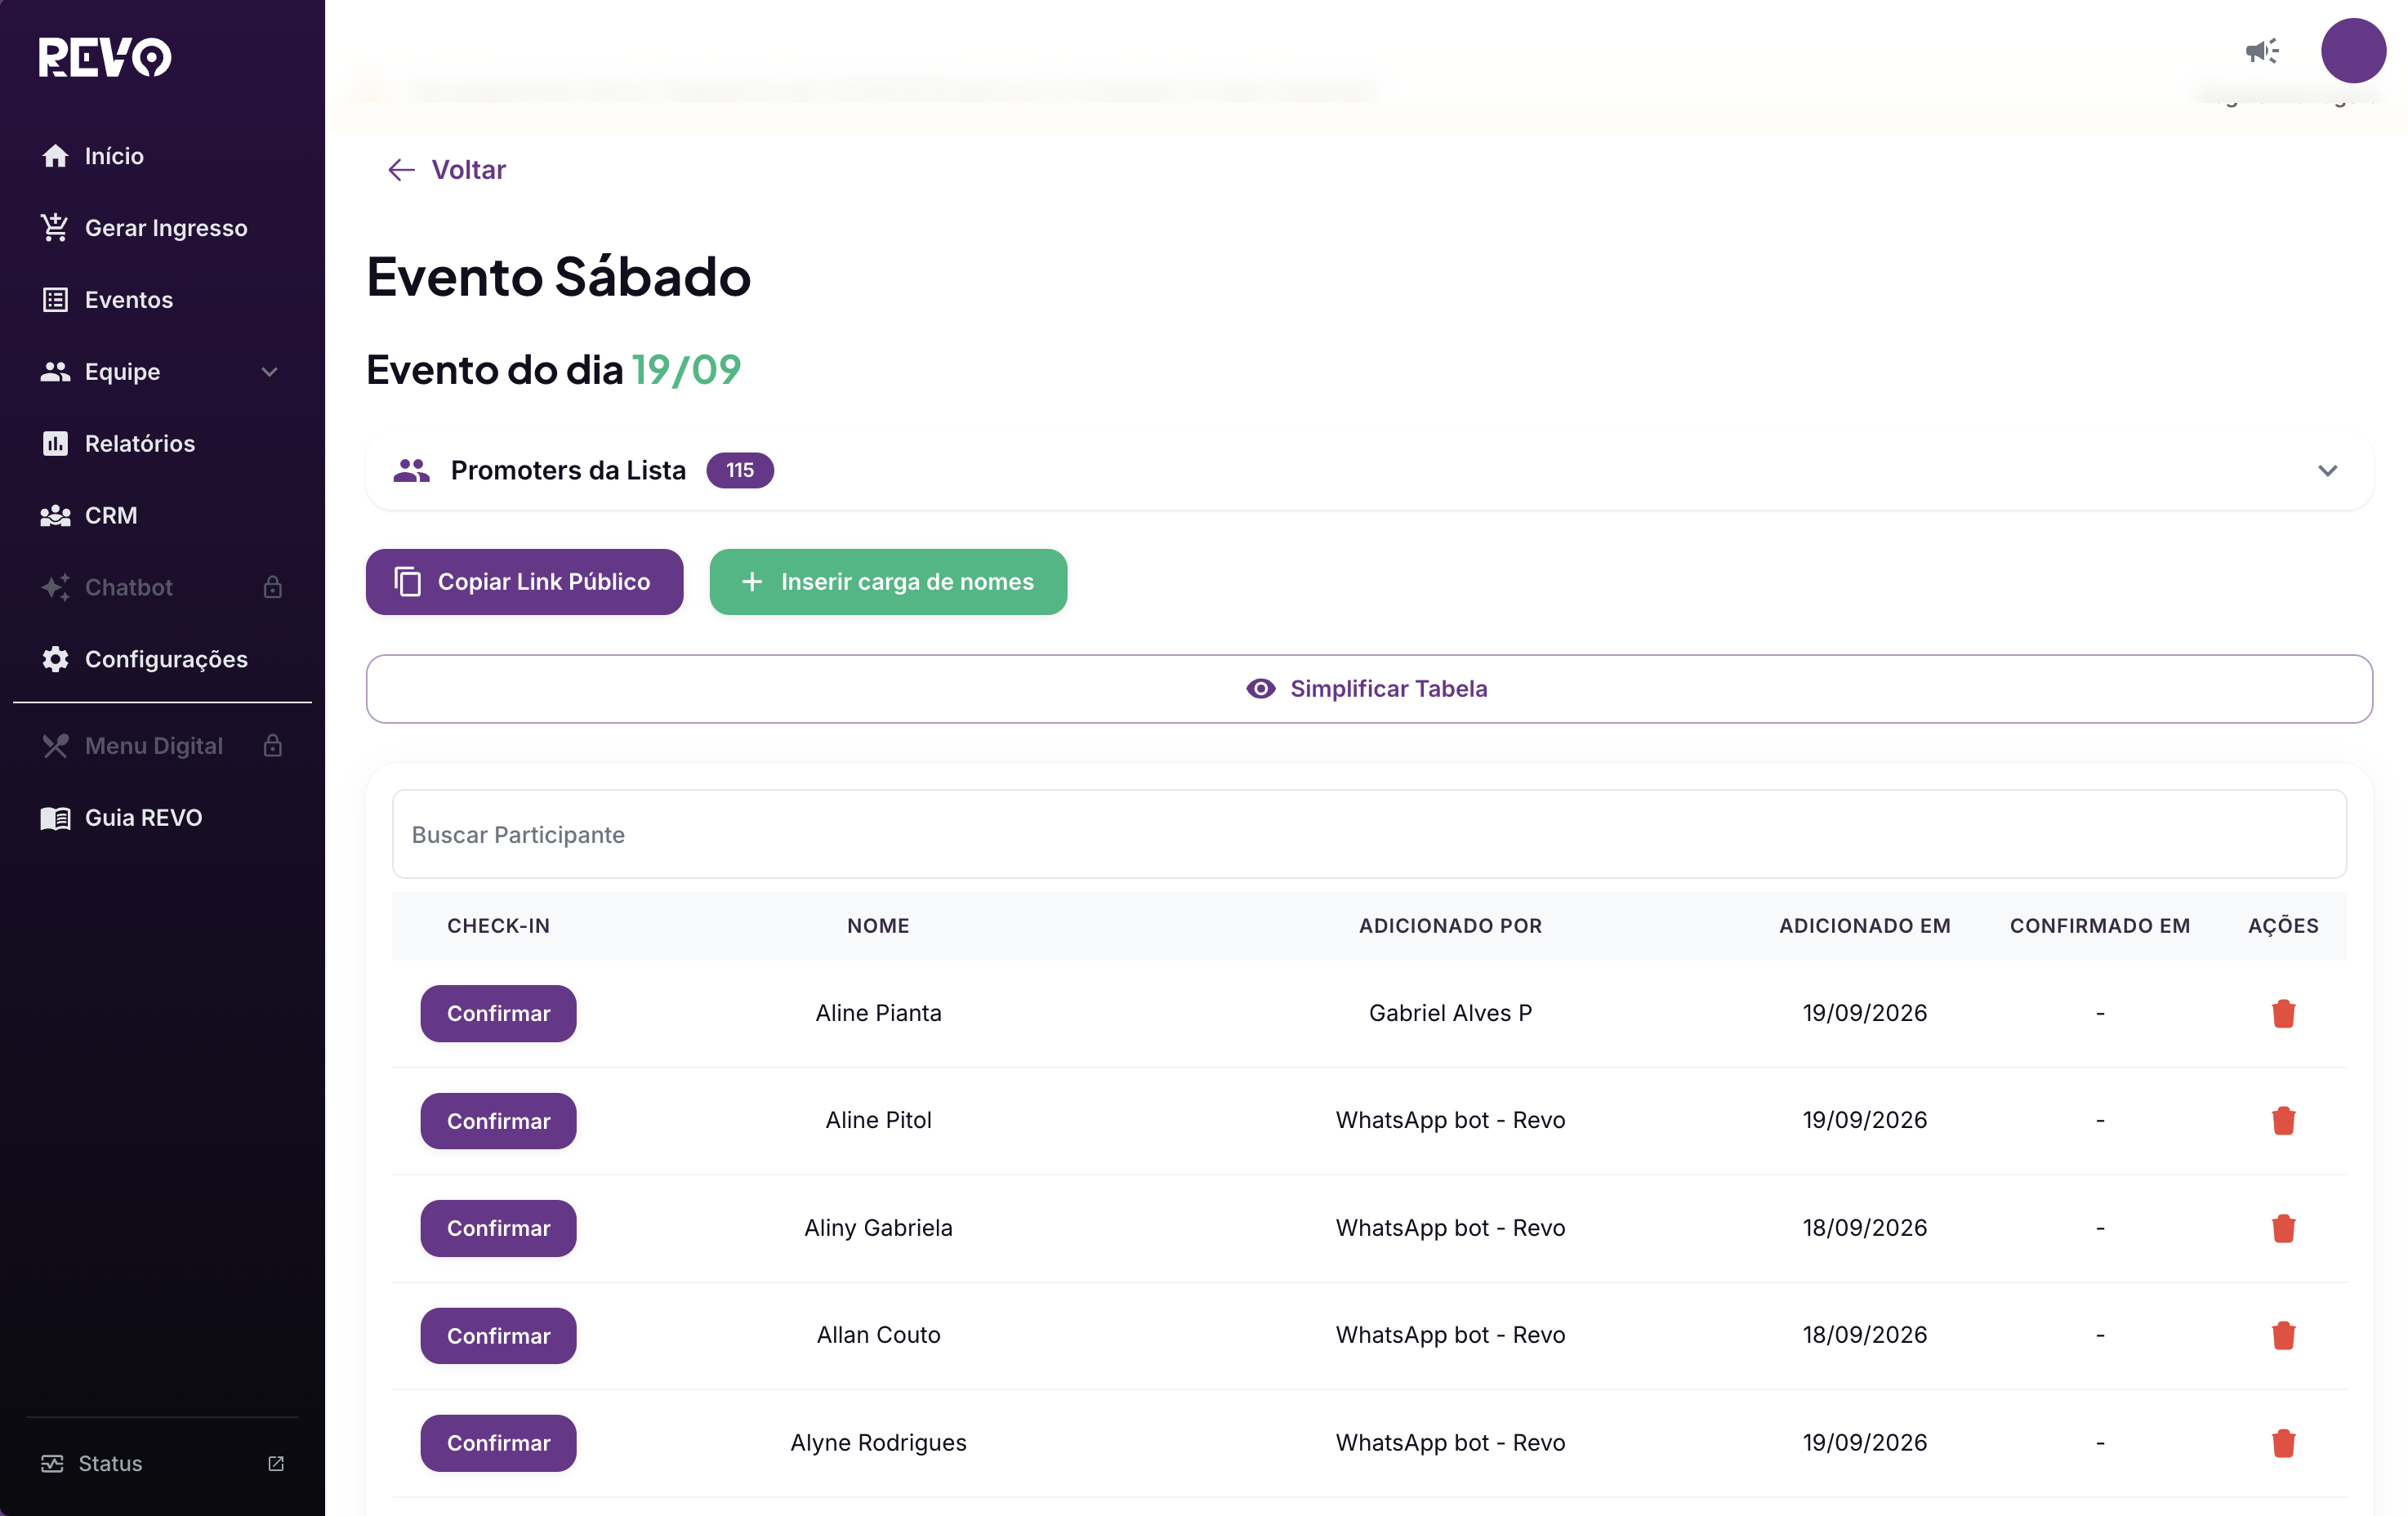Click the Promoters da Lista people icon

click(411, 470)
